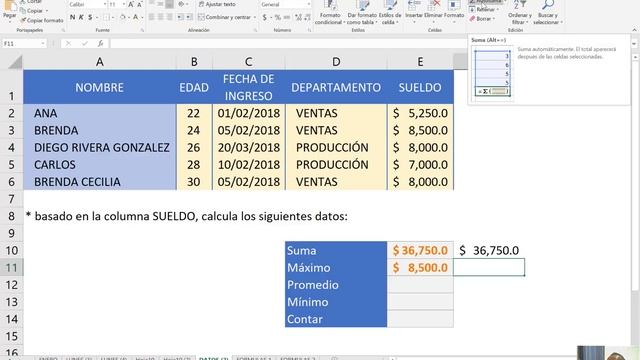Image resolution: width=640 pixels, height=360 pixels.
Task: Click the Pegar paste button
Action: 9,10
